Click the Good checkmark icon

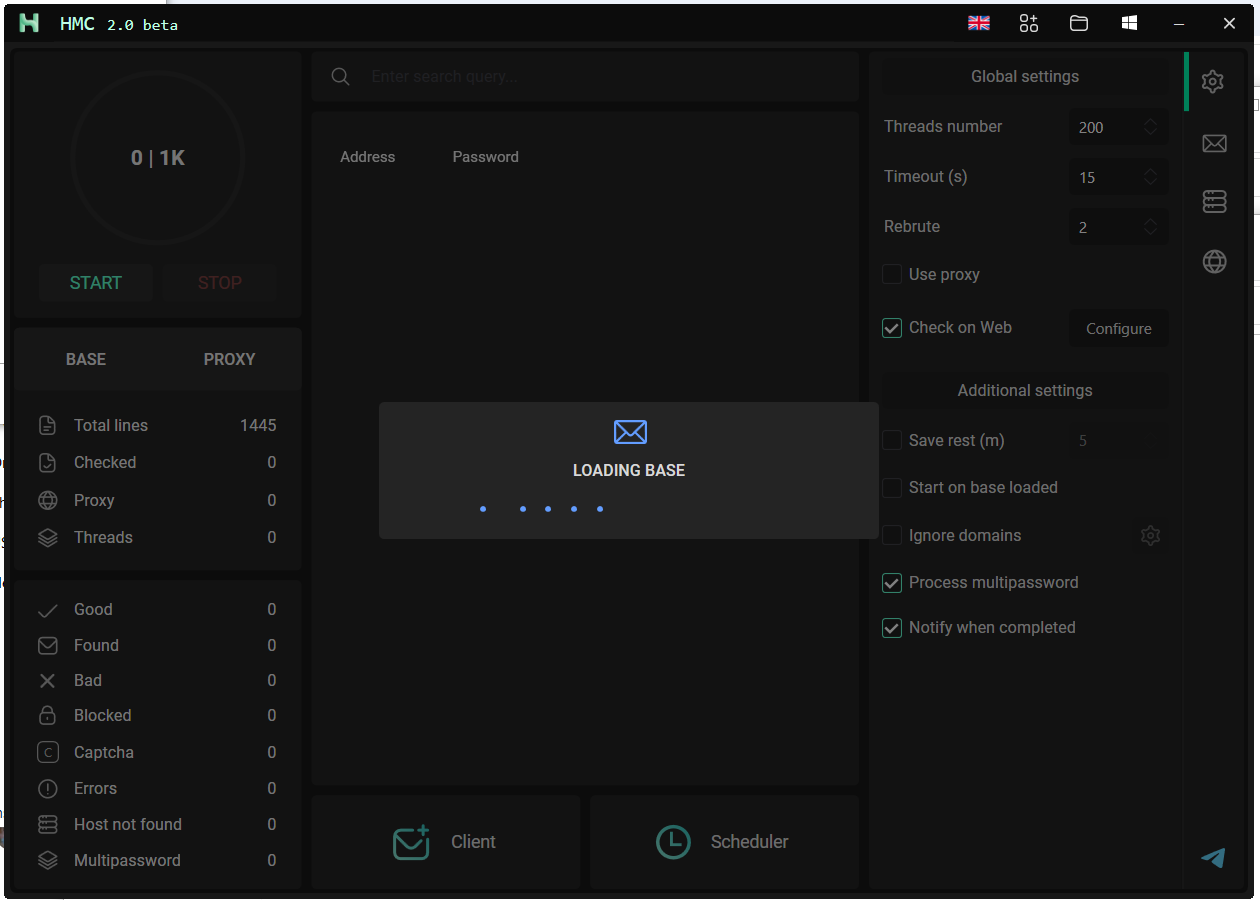[47, 610]
